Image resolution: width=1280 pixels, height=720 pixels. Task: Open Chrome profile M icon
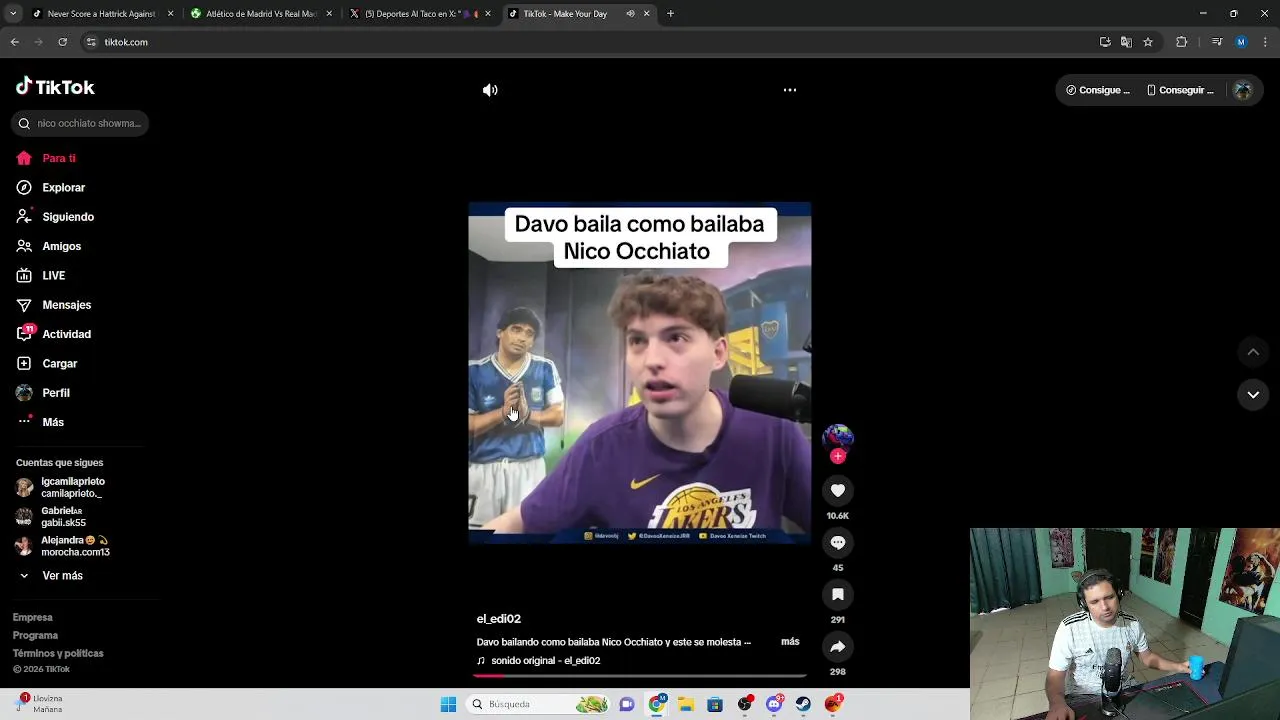tap(1241, 42)
